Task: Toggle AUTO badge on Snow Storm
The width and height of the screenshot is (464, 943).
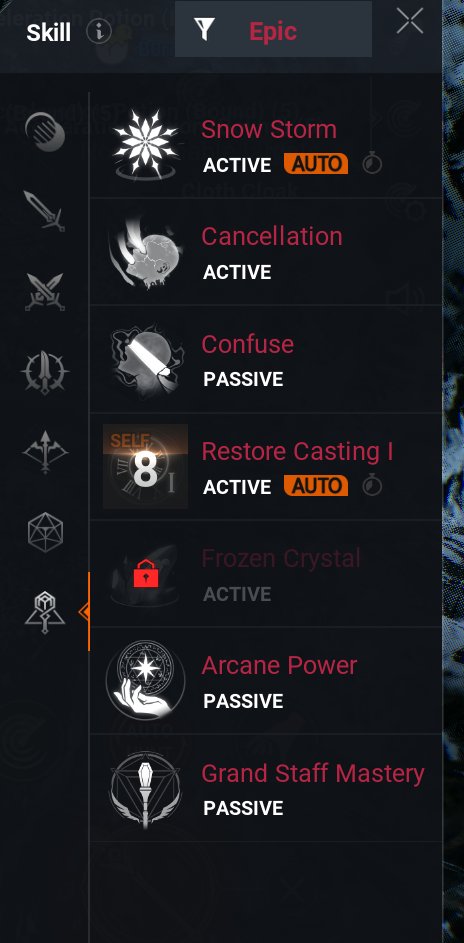Action: (316, 164)
